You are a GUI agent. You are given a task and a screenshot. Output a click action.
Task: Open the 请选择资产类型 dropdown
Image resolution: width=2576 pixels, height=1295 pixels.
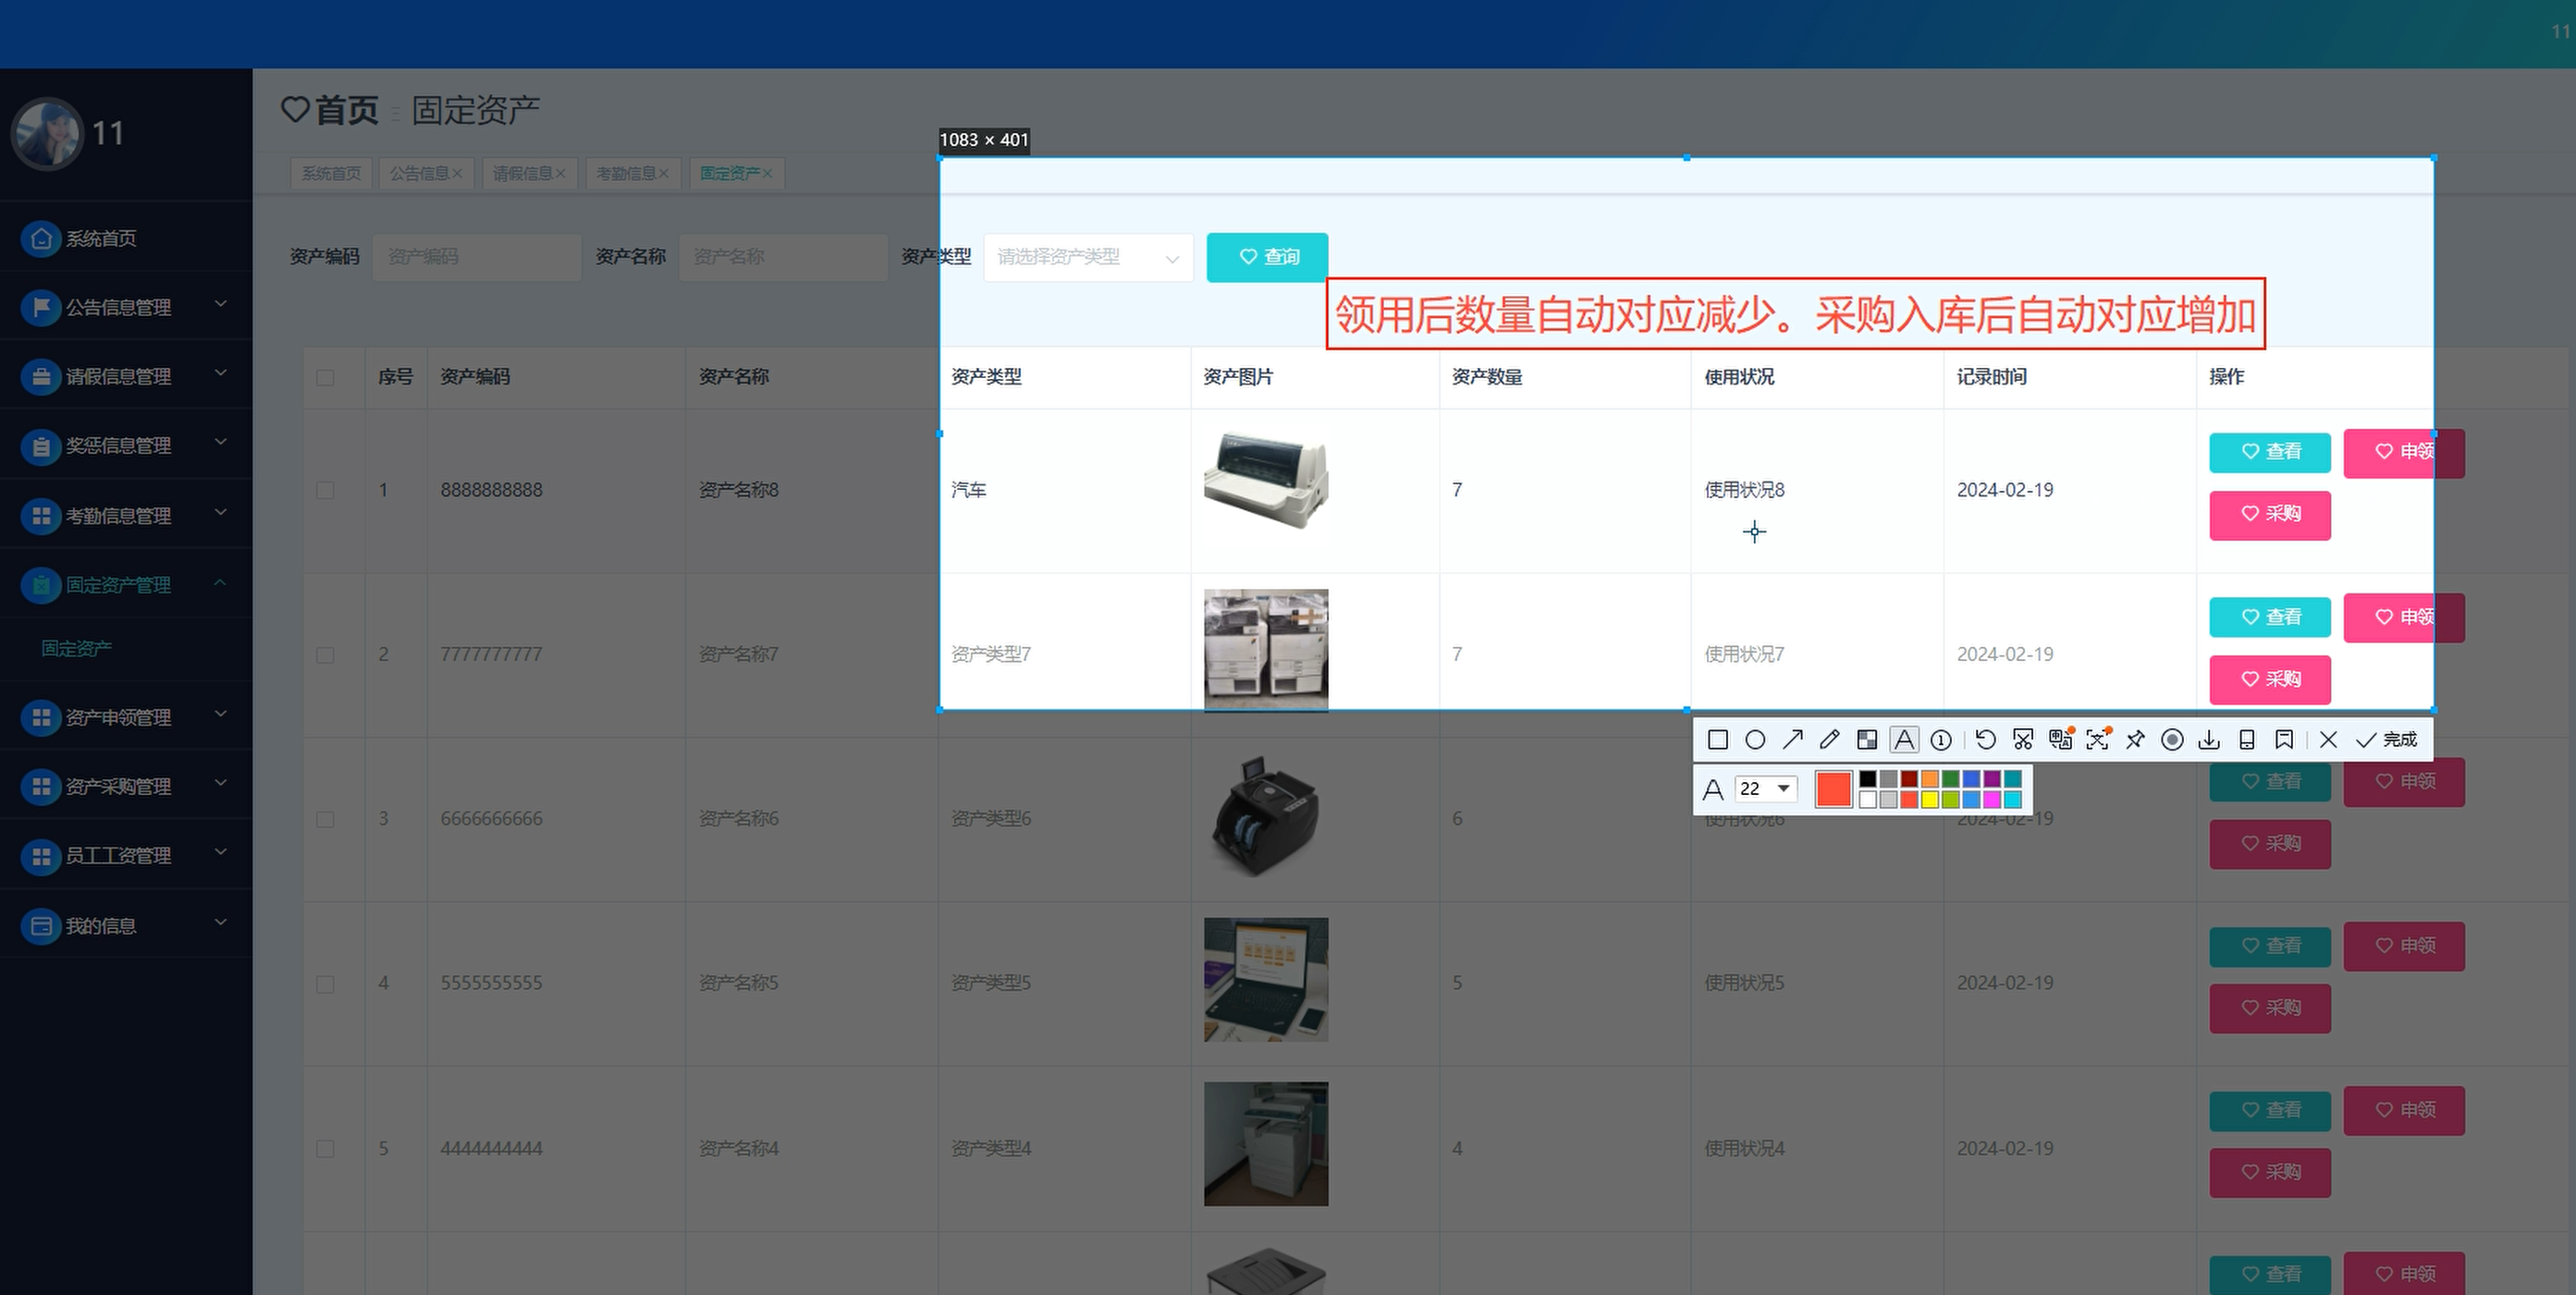[1088, 257]
